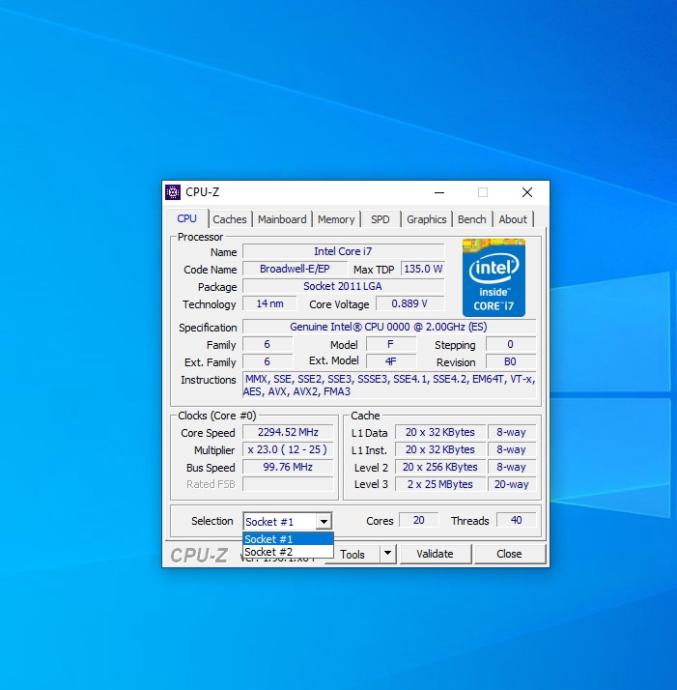
Task: Expand the Tools button dropdown arrow
Action: coord(387,554)
